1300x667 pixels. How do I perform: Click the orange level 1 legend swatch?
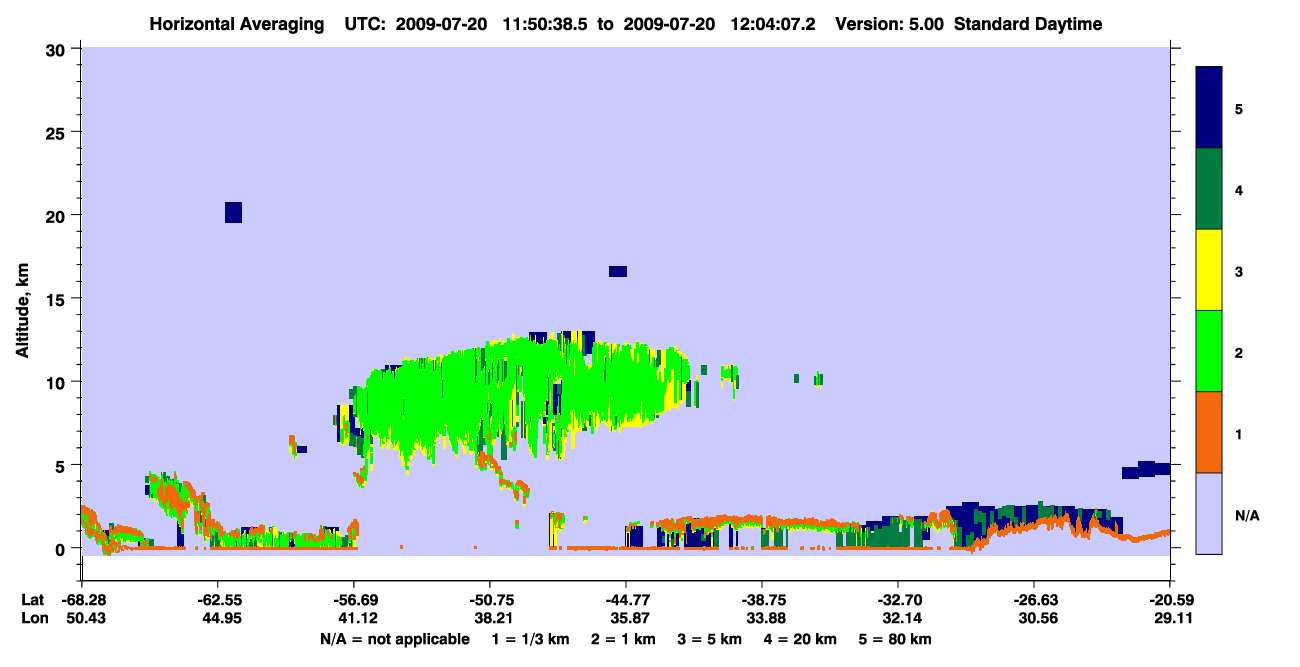pos(1209,432)
